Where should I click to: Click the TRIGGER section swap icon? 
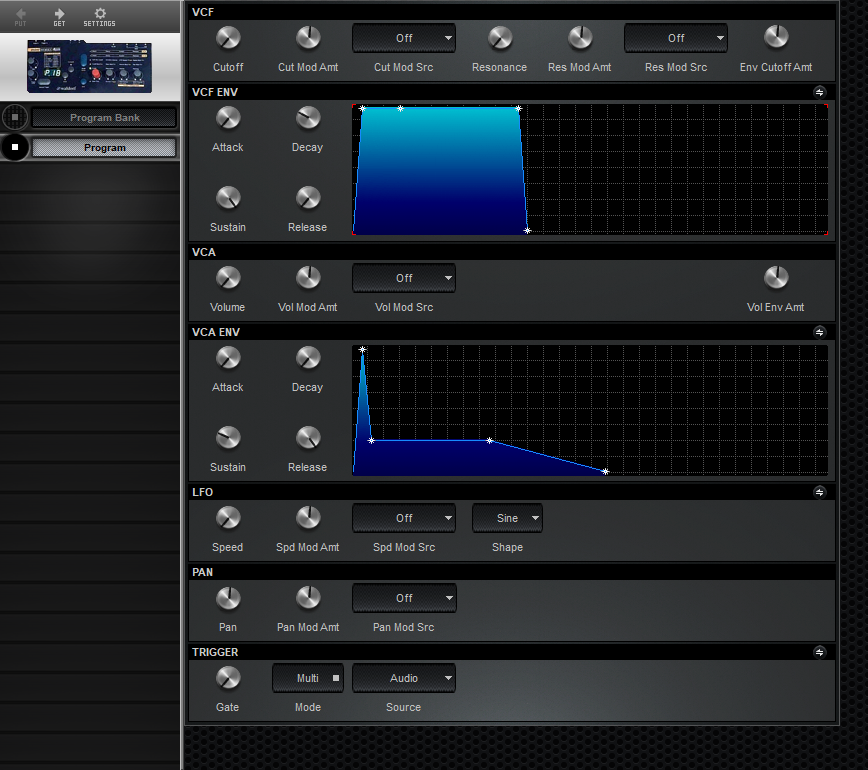820,652
